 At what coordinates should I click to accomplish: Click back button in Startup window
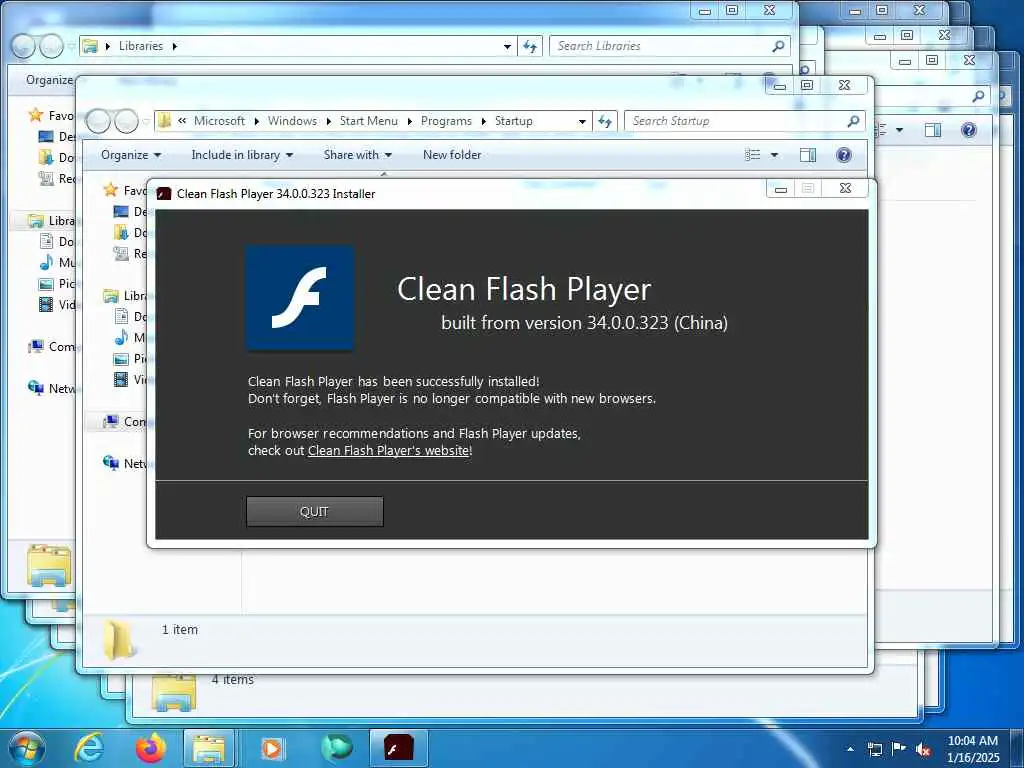point(98,121)
